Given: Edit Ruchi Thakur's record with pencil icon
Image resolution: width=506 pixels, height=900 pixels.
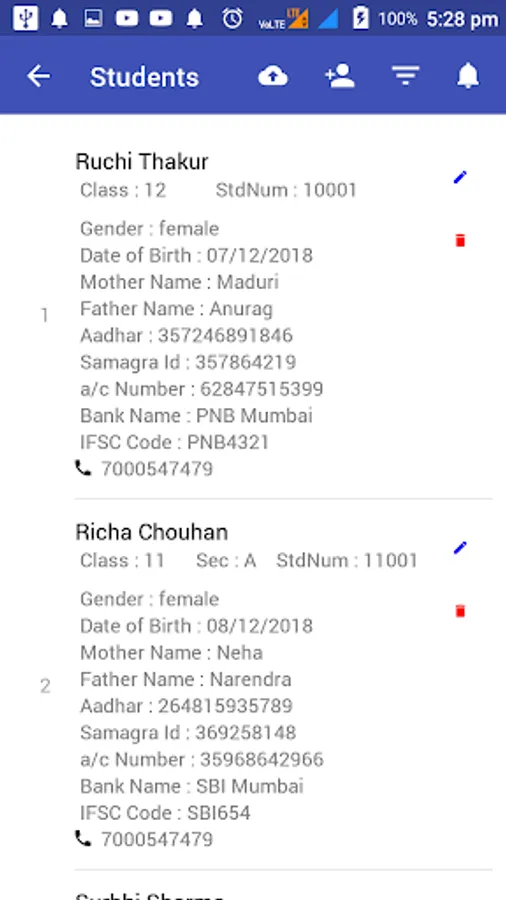Looking at the screenshot, I should [460, 177].
